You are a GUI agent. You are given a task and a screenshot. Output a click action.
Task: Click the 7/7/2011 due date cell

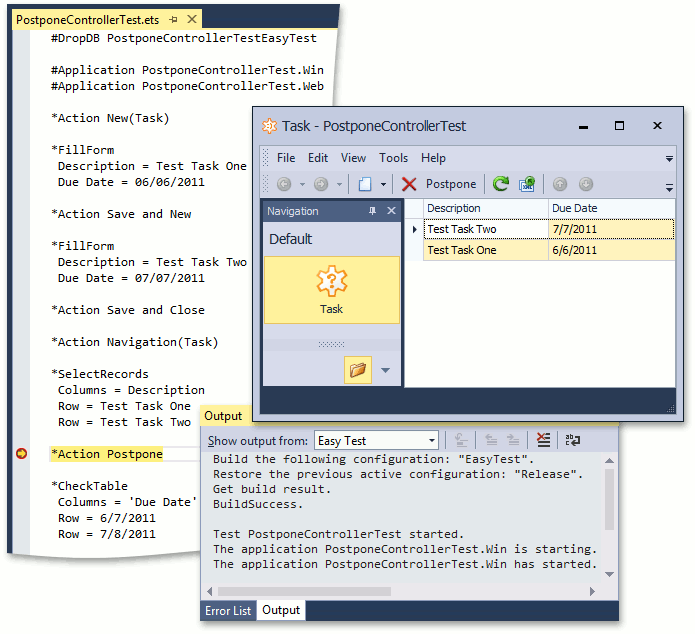tap(612, 229)
